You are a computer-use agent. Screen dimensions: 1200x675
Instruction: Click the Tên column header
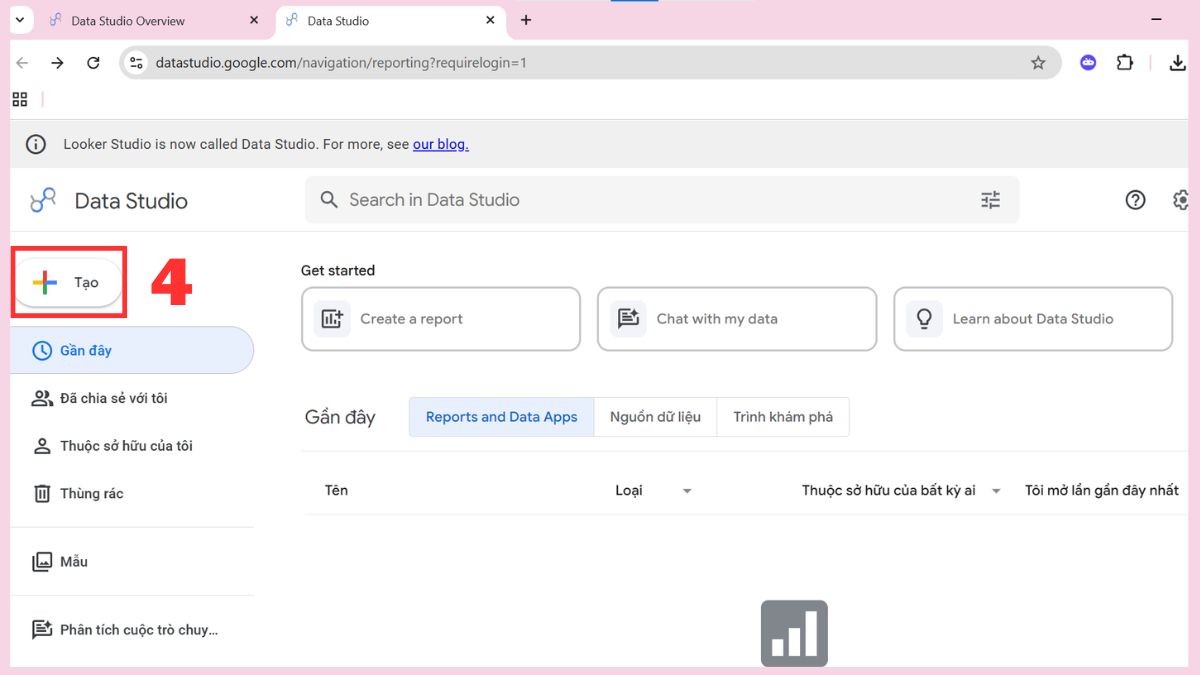click(336, 490)
